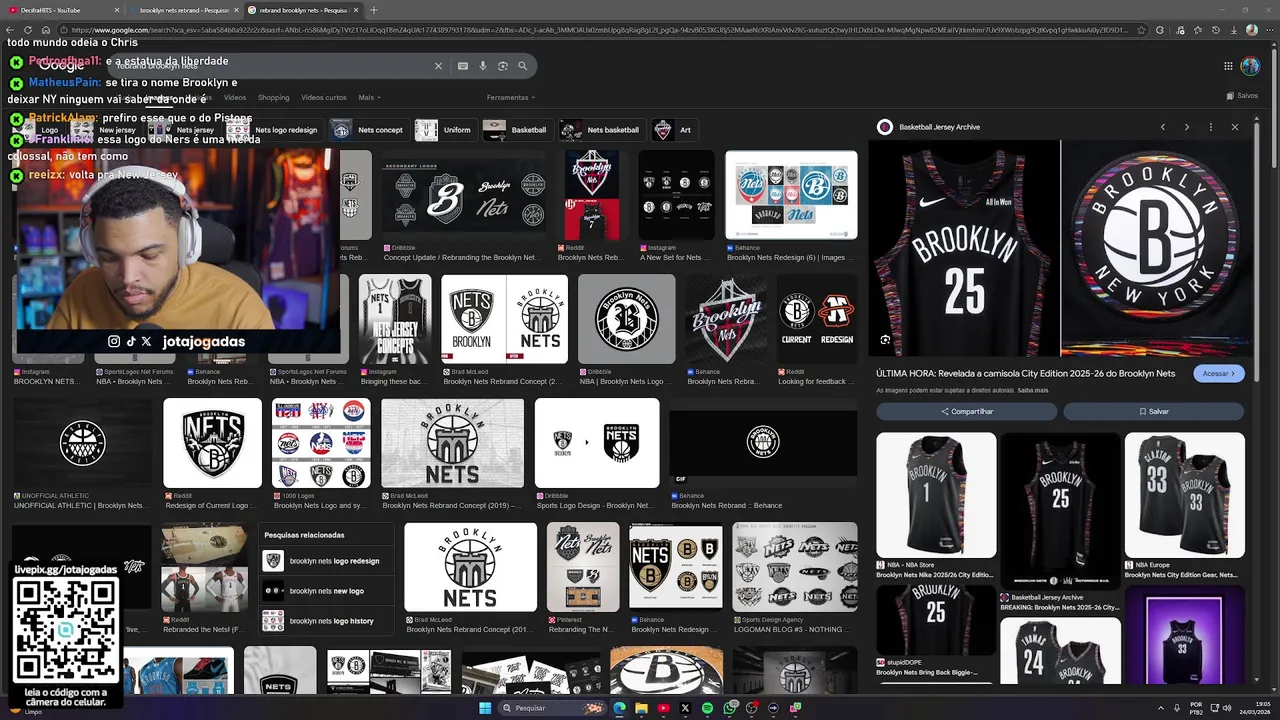The image size is (1280, 720).
Task: Open the Google apps grid
Action: [x=1228, y=66]
